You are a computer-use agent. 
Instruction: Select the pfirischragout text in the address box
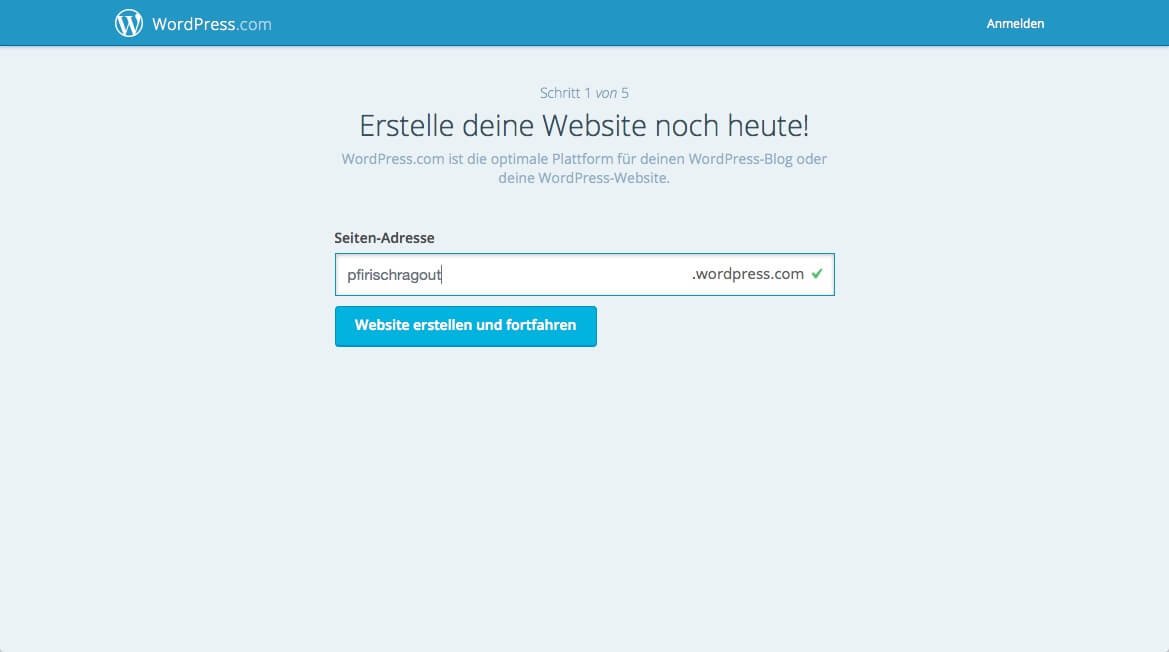[395, 273]
